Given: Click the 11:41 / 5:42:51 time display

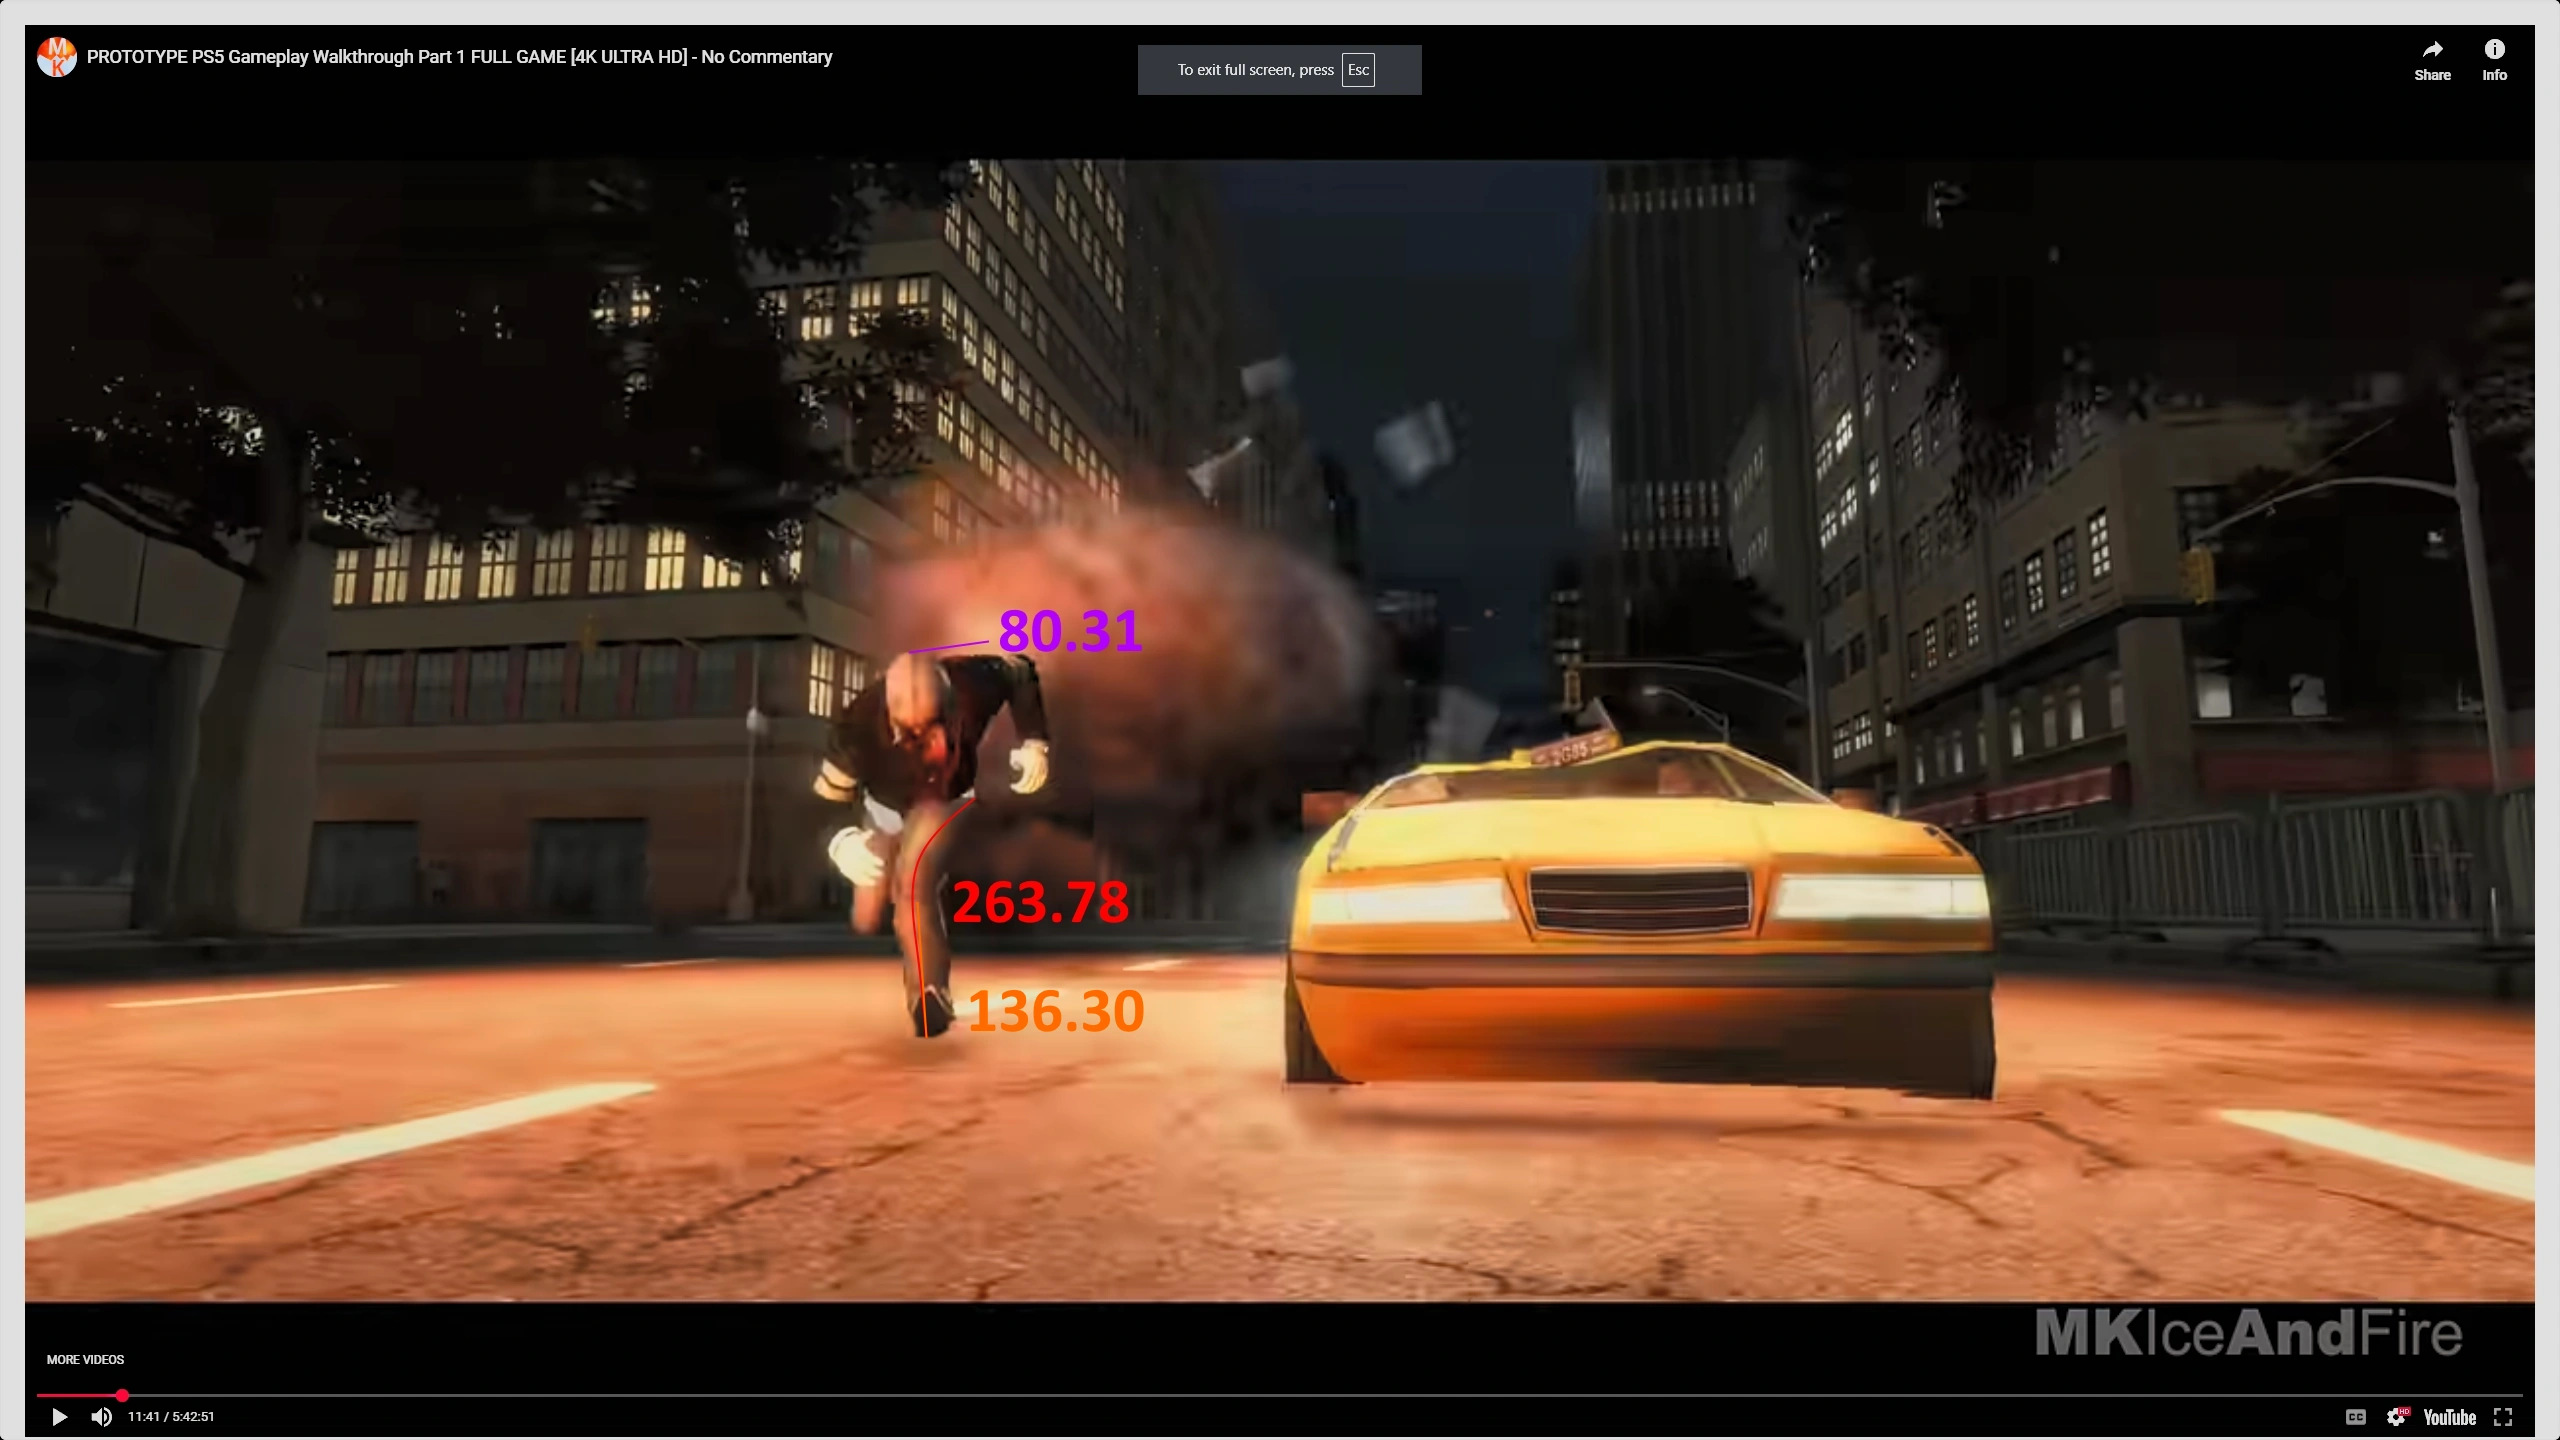Looking at the screenshot, I should 171,1416.
